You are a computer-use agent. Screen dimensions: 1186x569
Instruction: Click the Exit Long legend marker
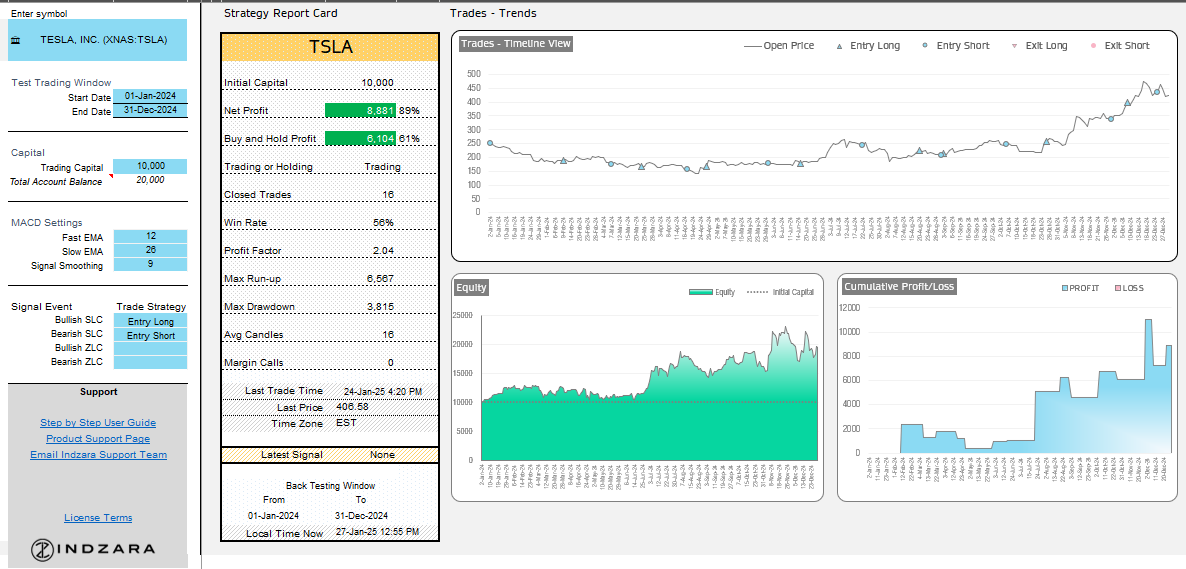coord(1014,46)
